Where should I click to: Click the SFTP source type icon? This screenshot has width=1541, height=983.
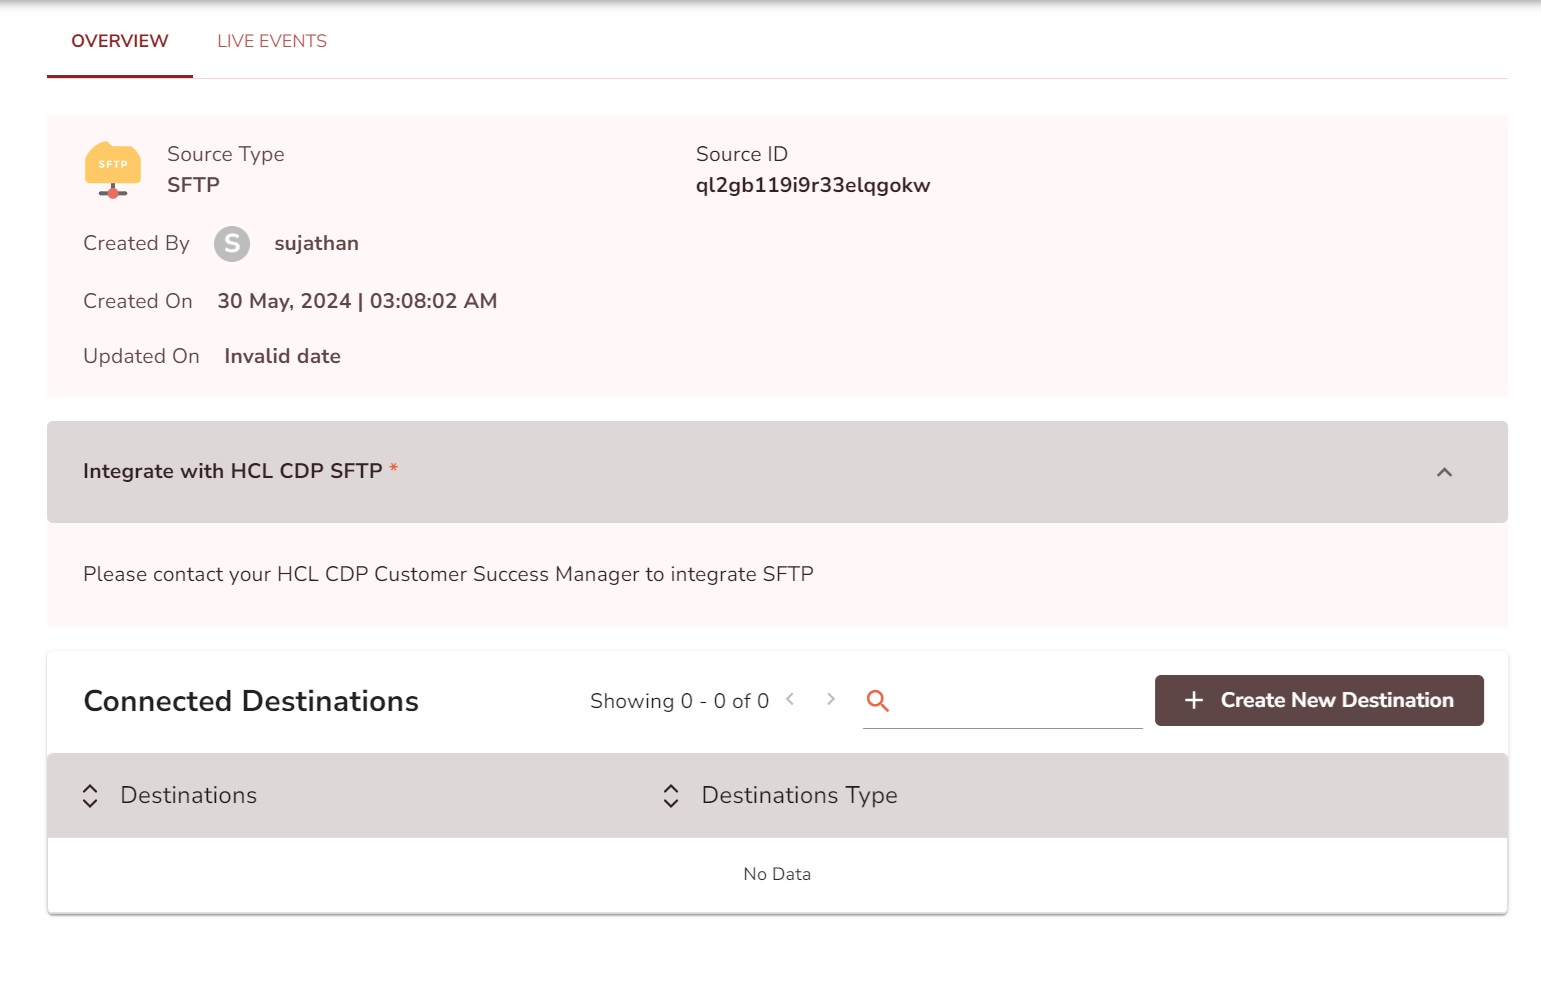[x=113, y=170]
